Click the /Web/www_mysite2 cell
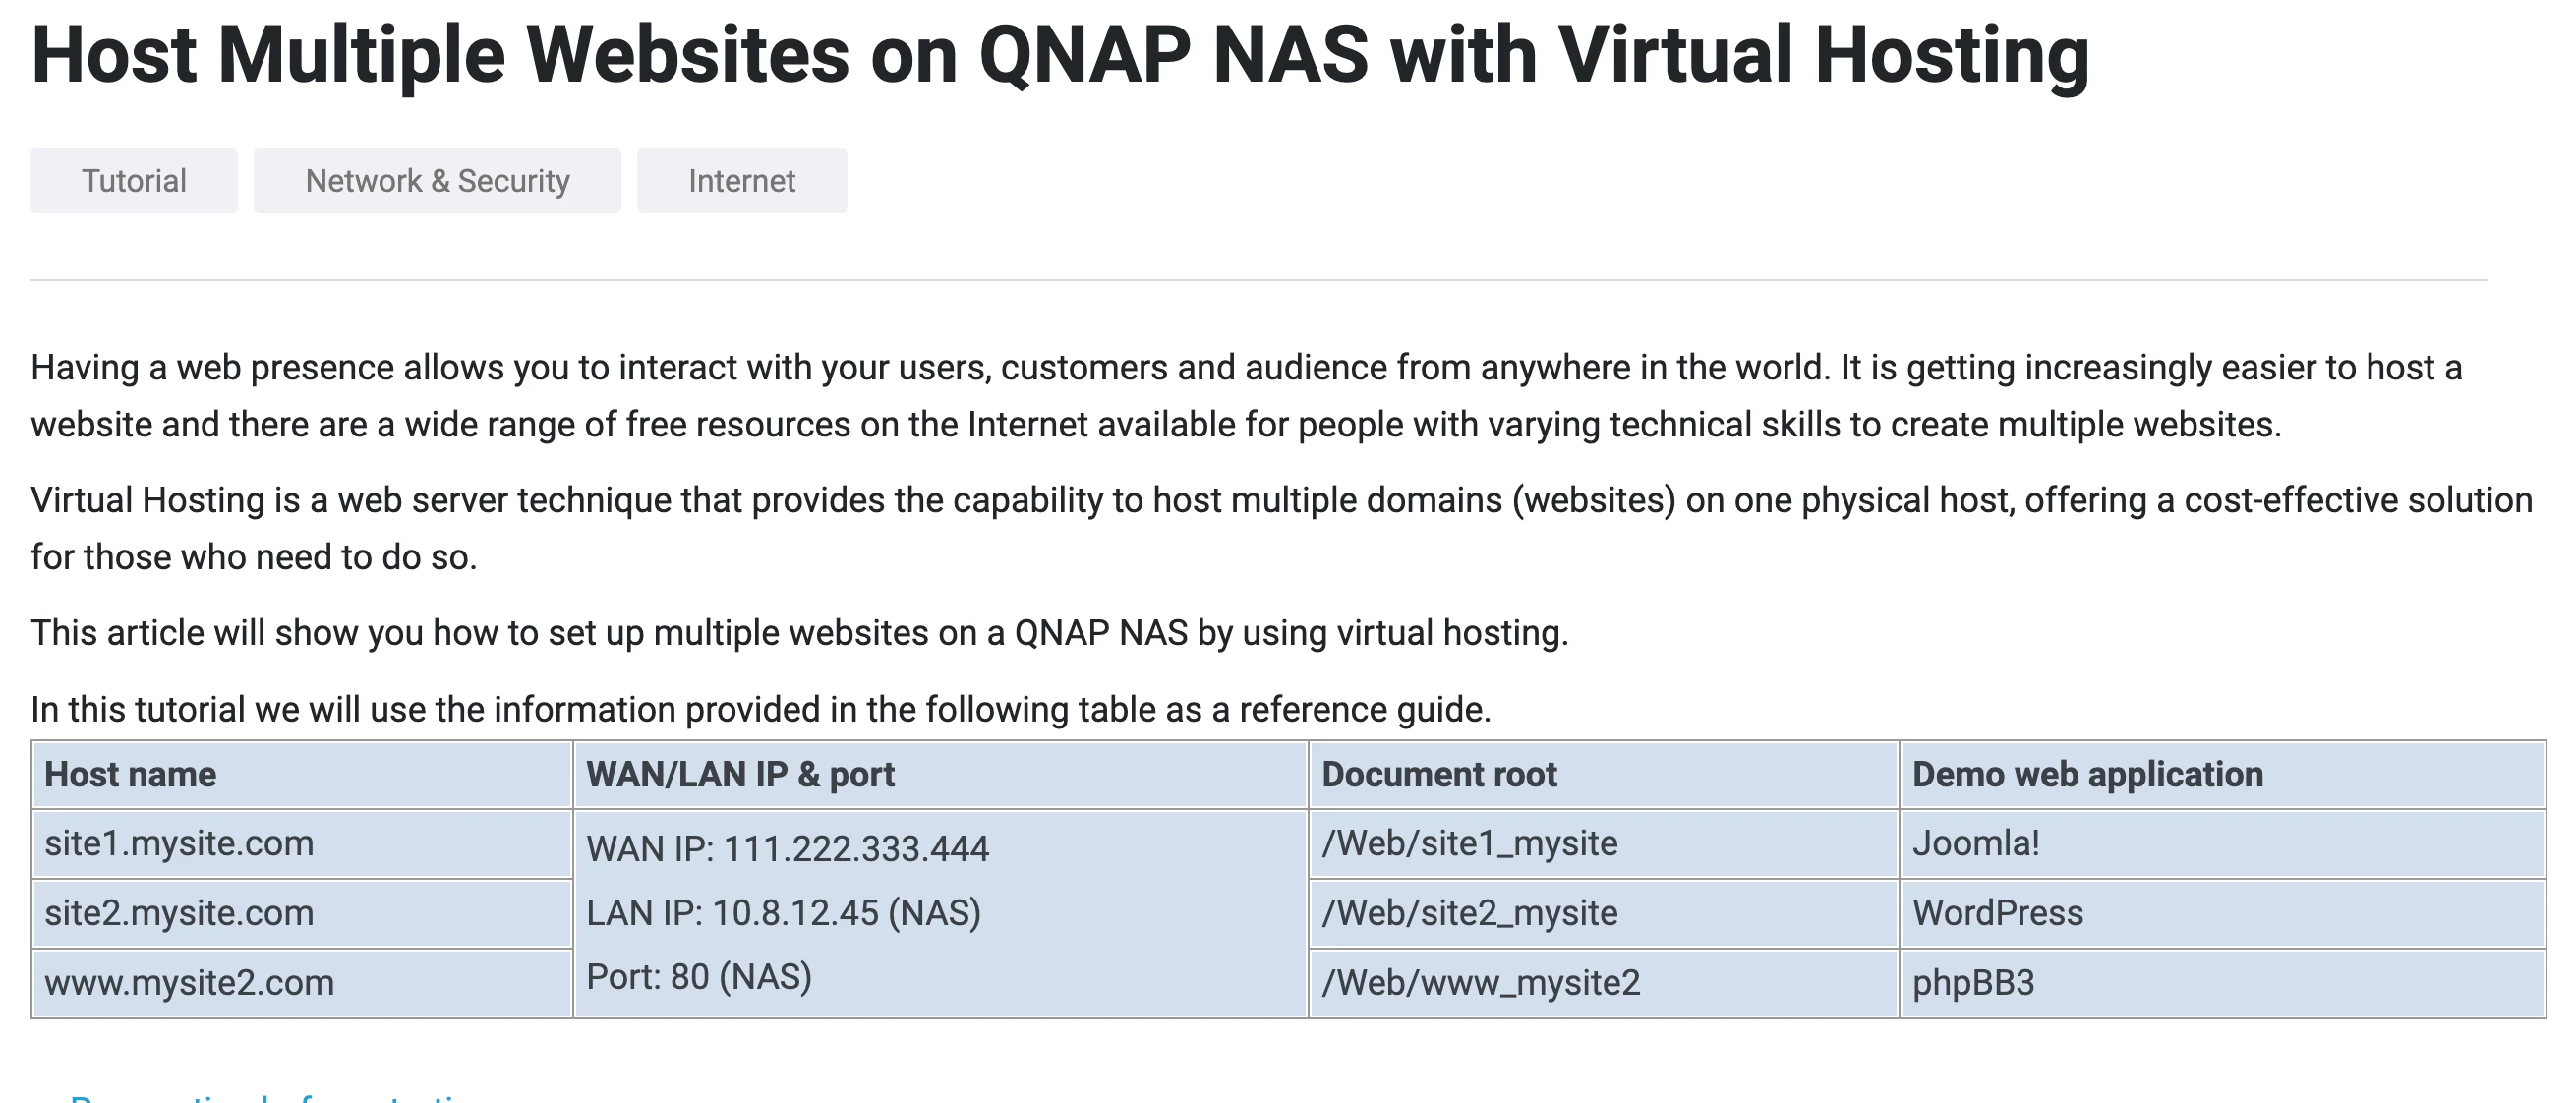The height and width of the screenshot is (1103, 2576). pyautogui.click(x=1480, y=982)
